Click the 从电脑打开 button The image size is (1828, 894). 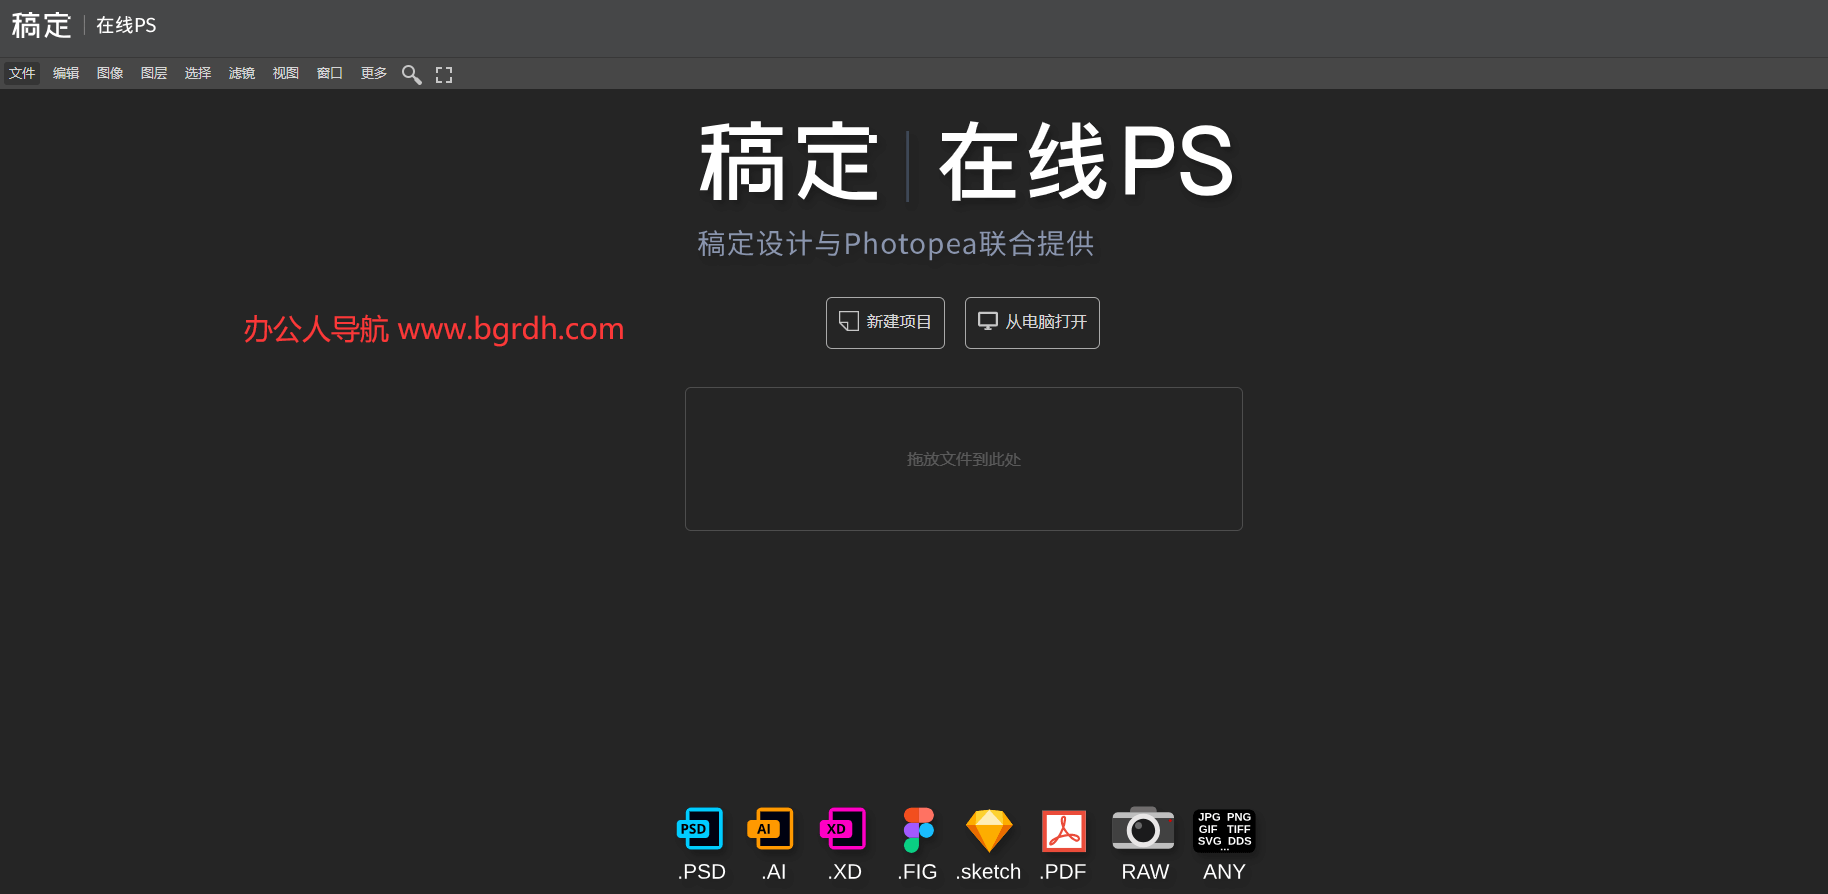point(1032,322)
